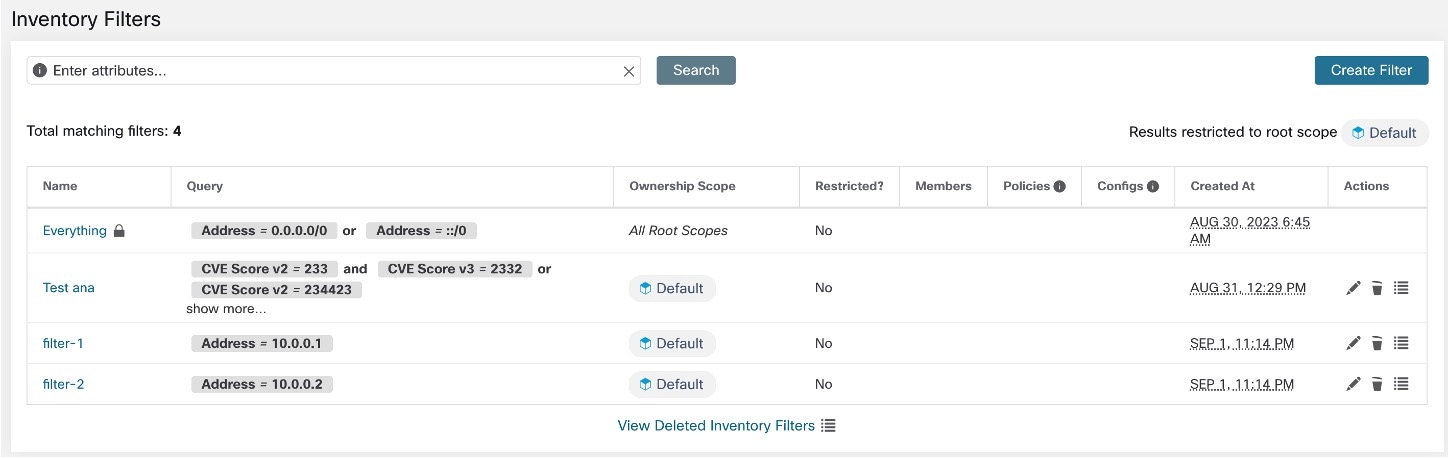Screen dimensions: 1448x458
Task: Edit the Test ana filter with pencil icon
Action: click(x=1353, y=288)
